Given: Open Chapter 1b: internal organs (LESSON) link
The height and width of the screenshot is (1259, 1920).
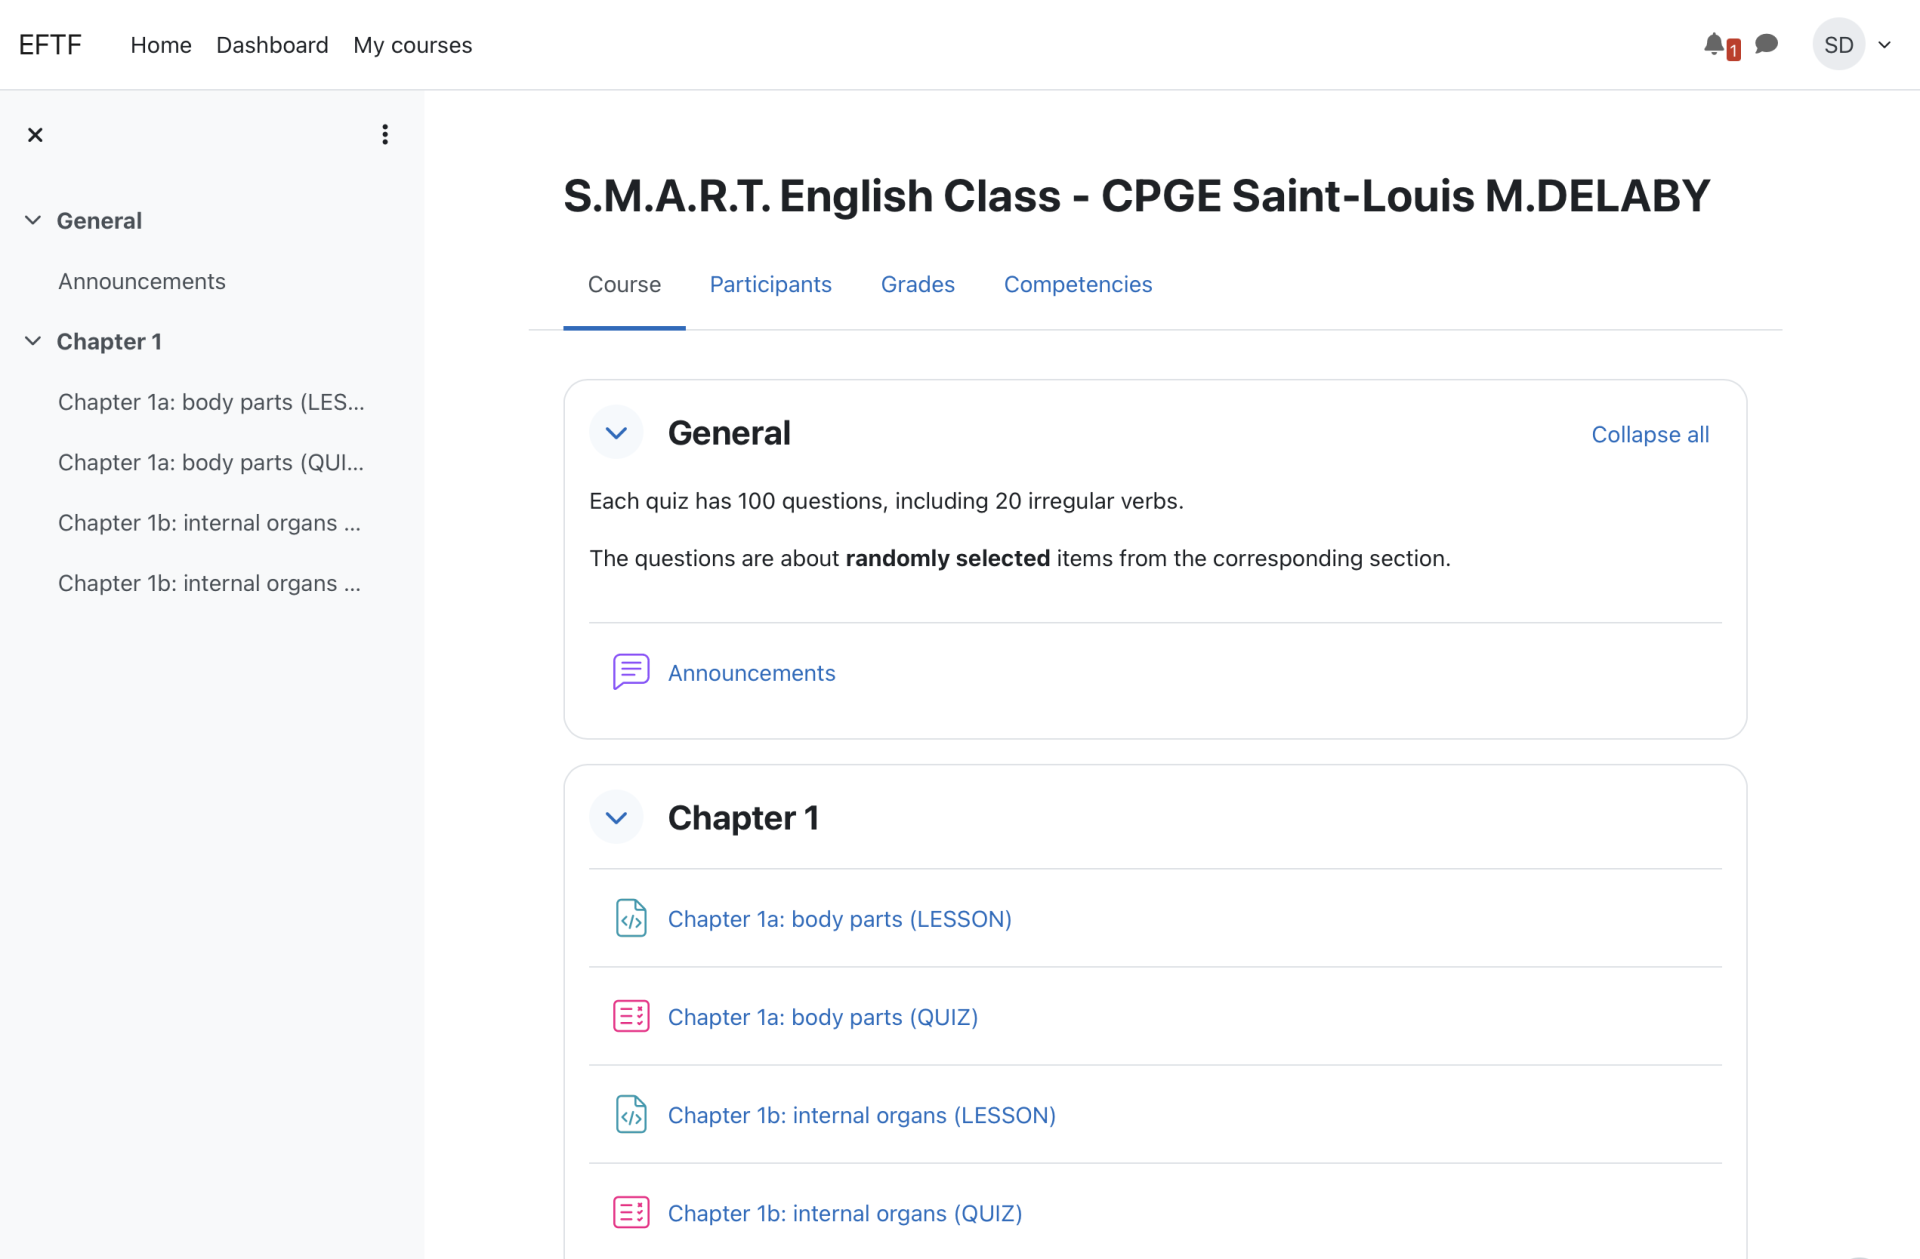Looking at the screenshot, I should [x=861, y=1115].
